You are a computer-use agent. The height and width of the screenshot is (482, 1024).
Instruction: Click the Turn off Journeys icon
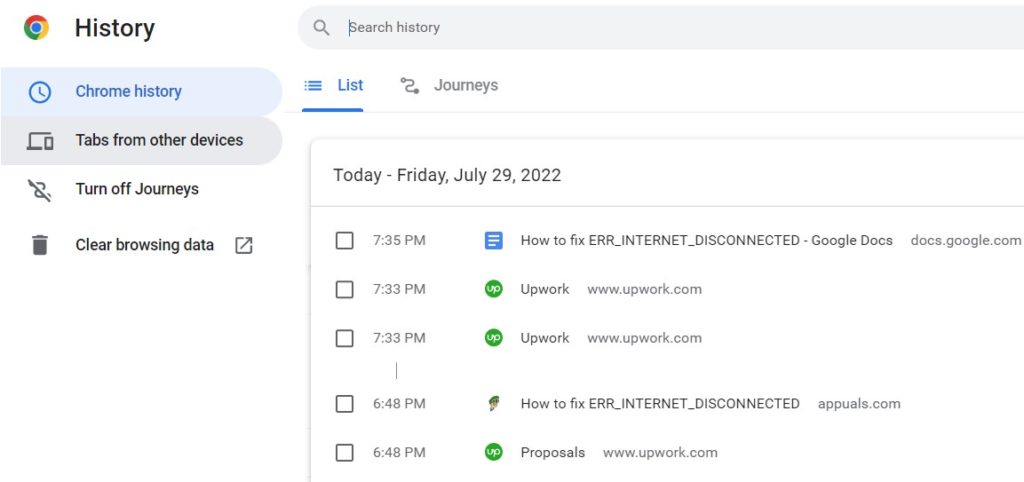(x=40, y=190)
